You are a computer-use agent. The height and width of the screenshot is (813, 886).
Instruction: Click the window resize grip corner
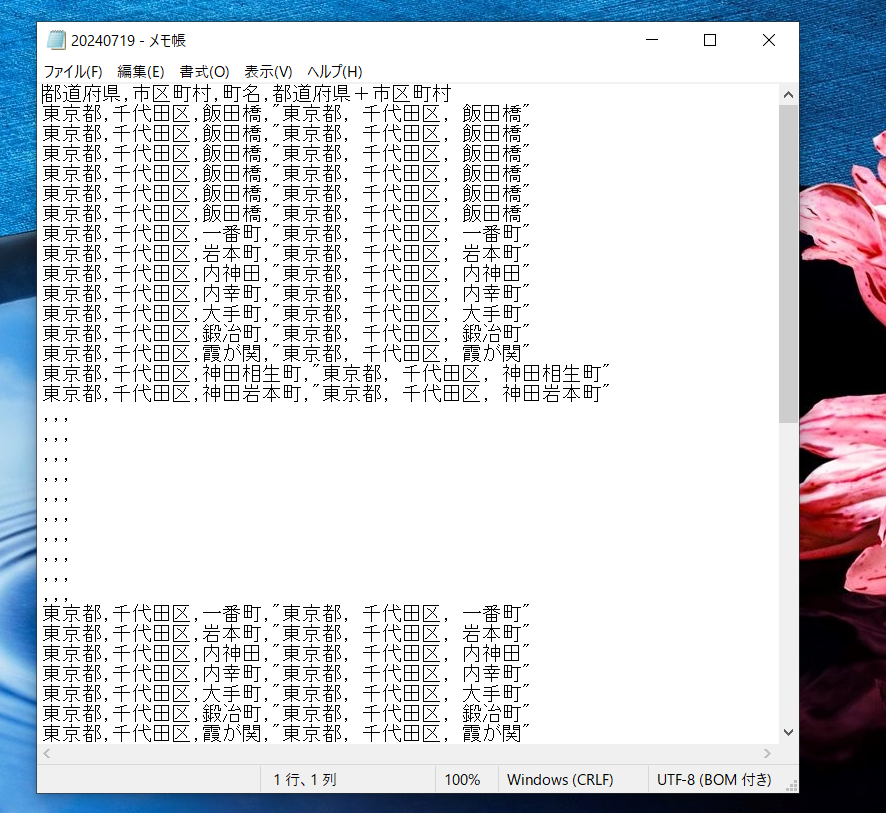coord(792,786)
